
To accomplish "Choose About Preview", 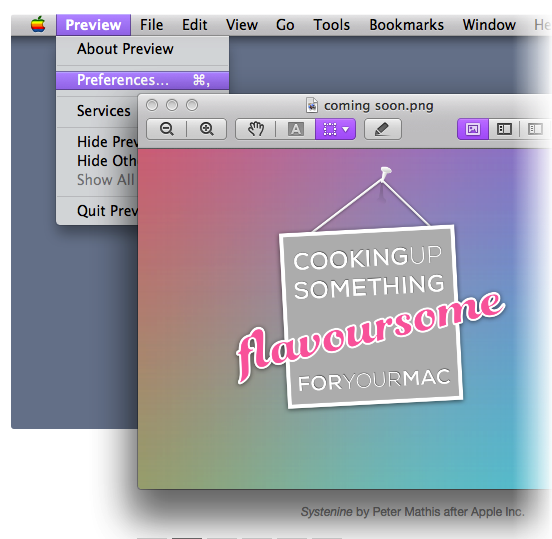I will tap(142, 49).
